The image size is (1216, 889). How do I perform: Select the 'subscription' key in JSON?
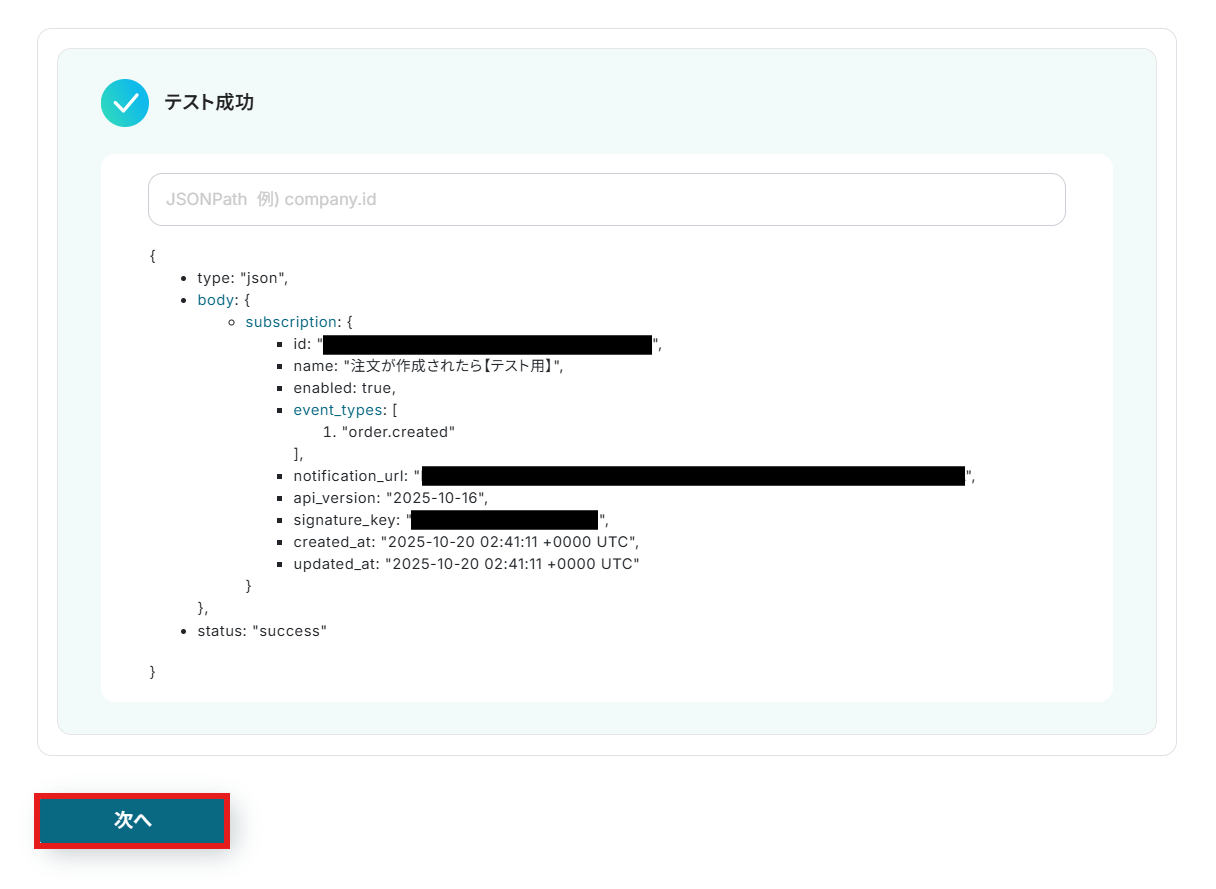[x=291, y=322]
